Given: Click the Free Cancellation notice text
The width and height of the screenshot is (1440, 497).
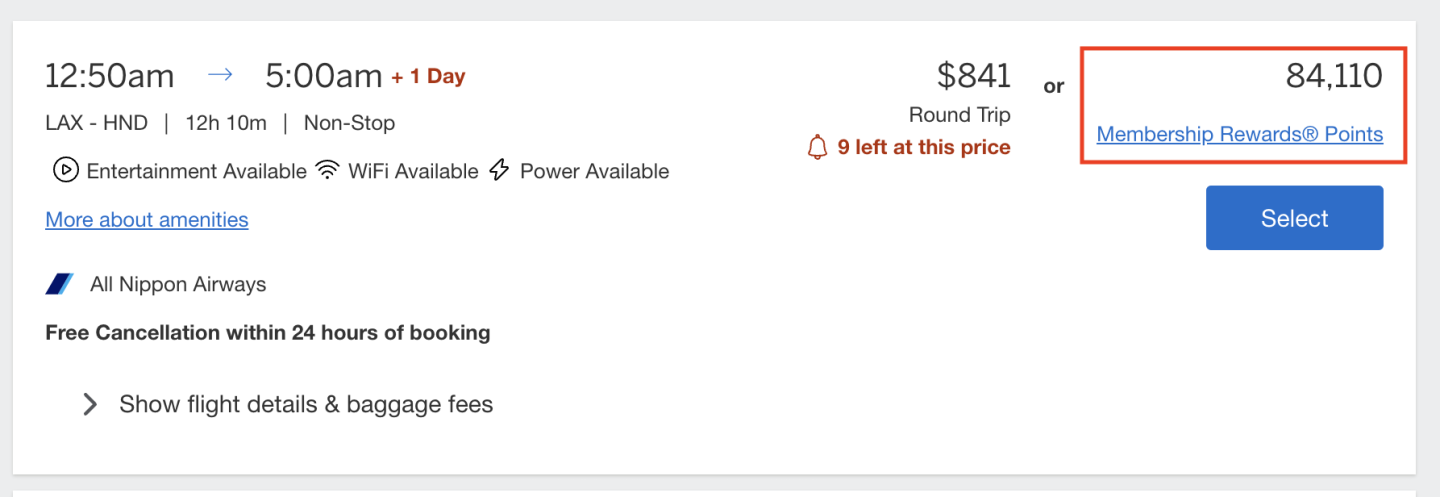Looking at the screenshot, I should point(268,332).
